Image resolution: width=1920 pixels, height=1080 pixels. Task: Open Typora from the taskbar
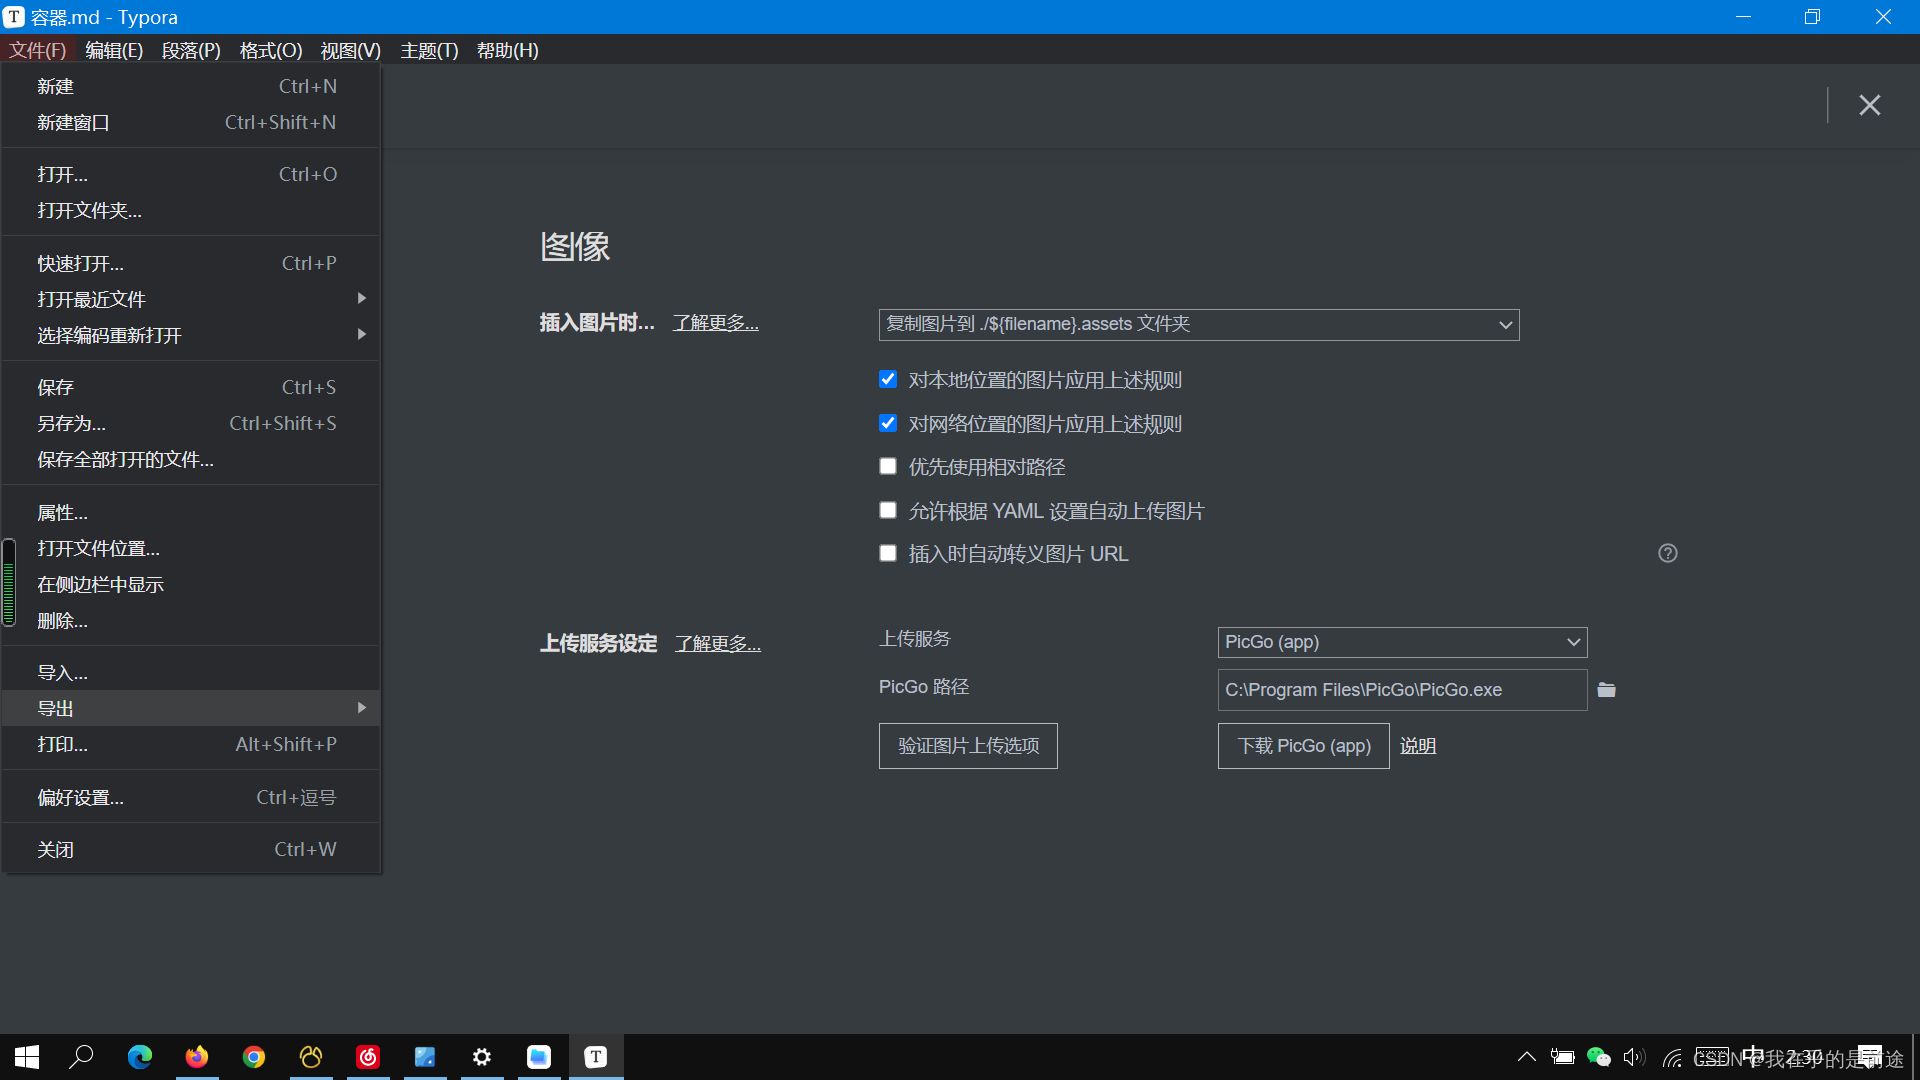point(595,1057)
